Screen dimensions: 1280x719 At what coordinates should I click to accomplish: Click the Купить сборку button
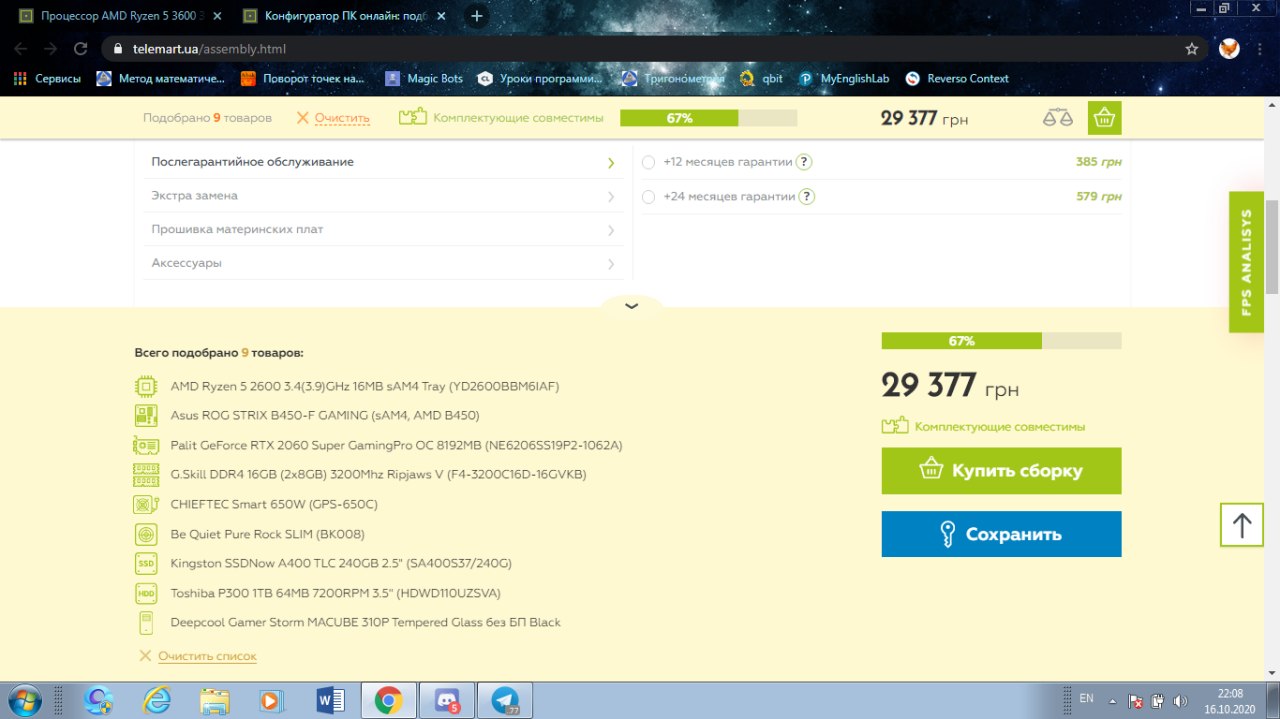[x=1001, y=471]
